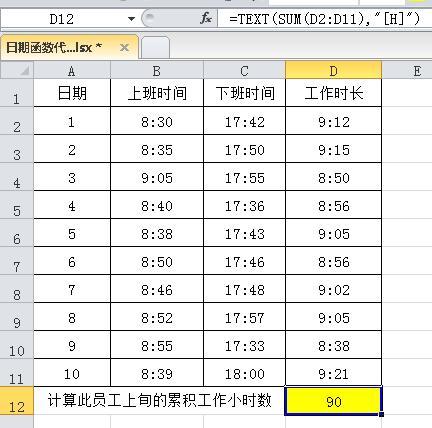
Task: Click the fx insert function icon
Action: (206, 18)
